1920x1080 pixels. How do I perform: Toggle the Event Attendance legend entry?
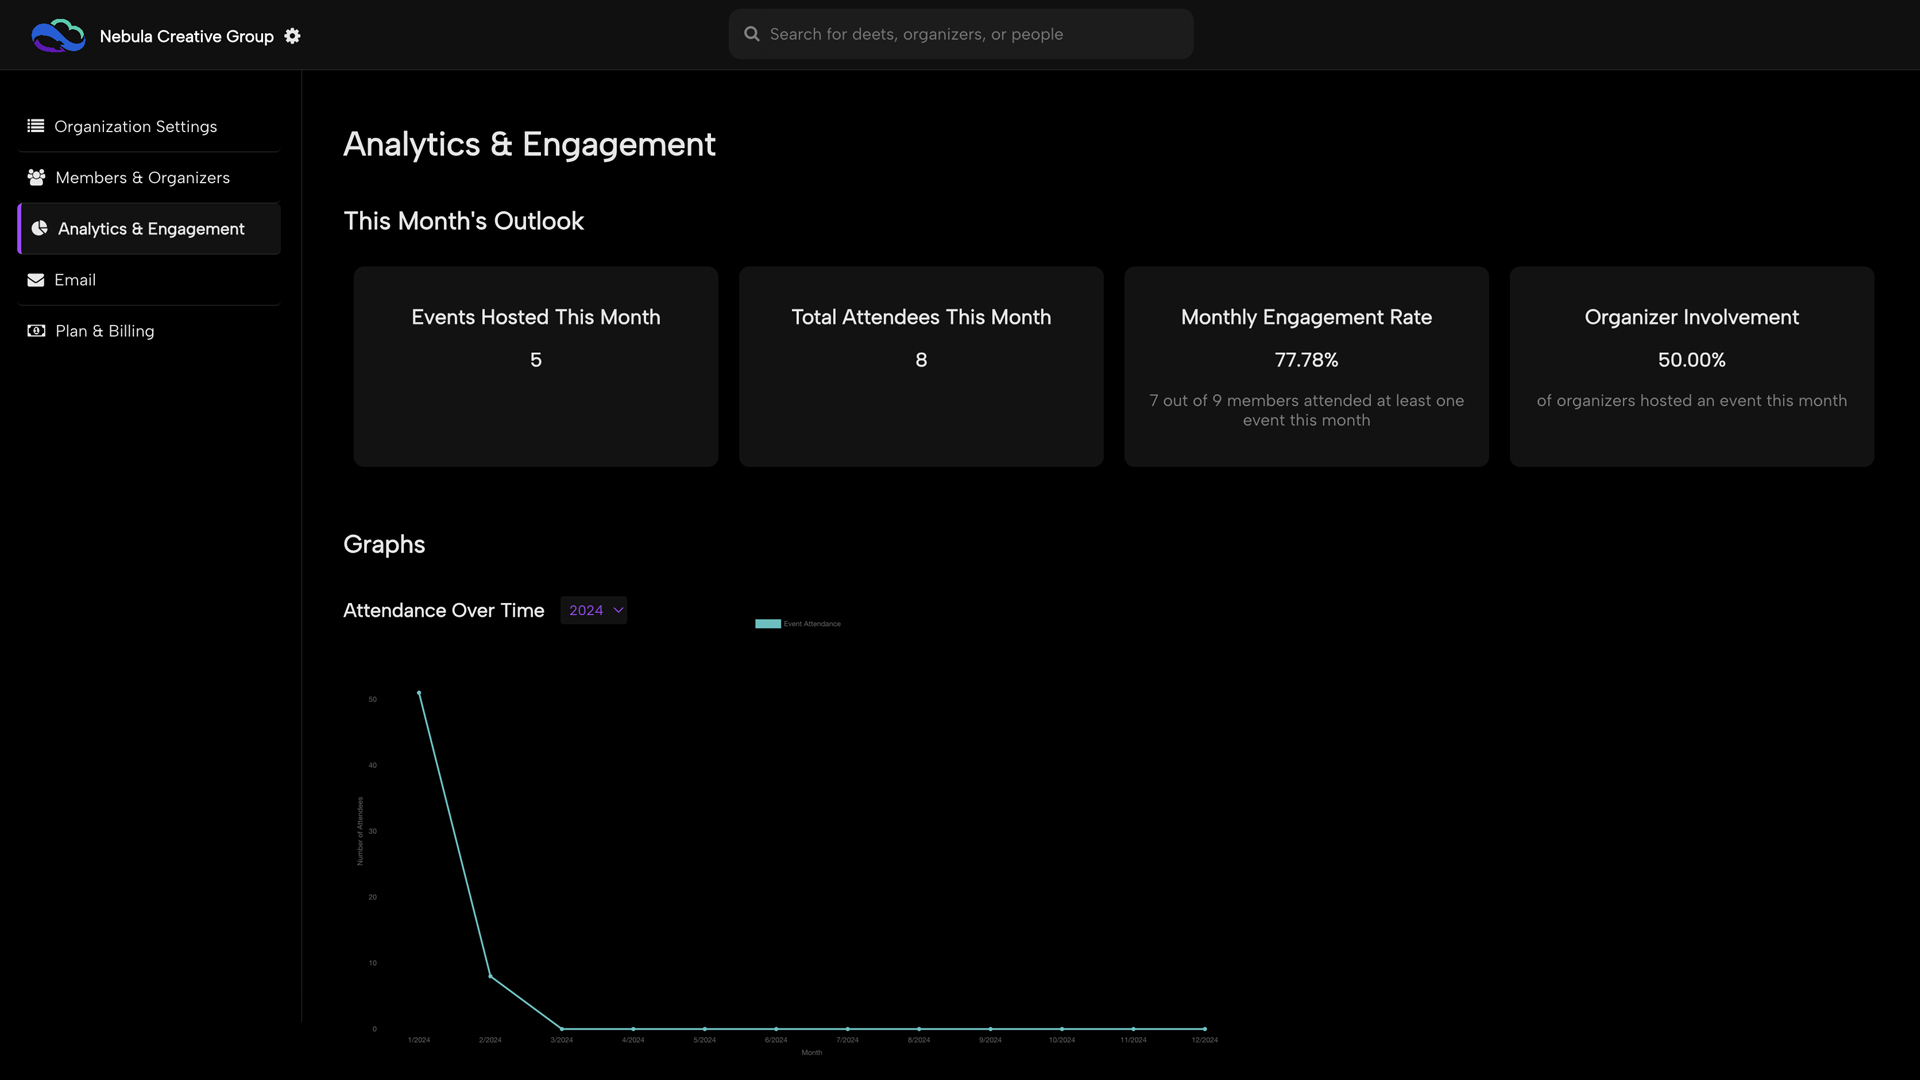point(797,623)
